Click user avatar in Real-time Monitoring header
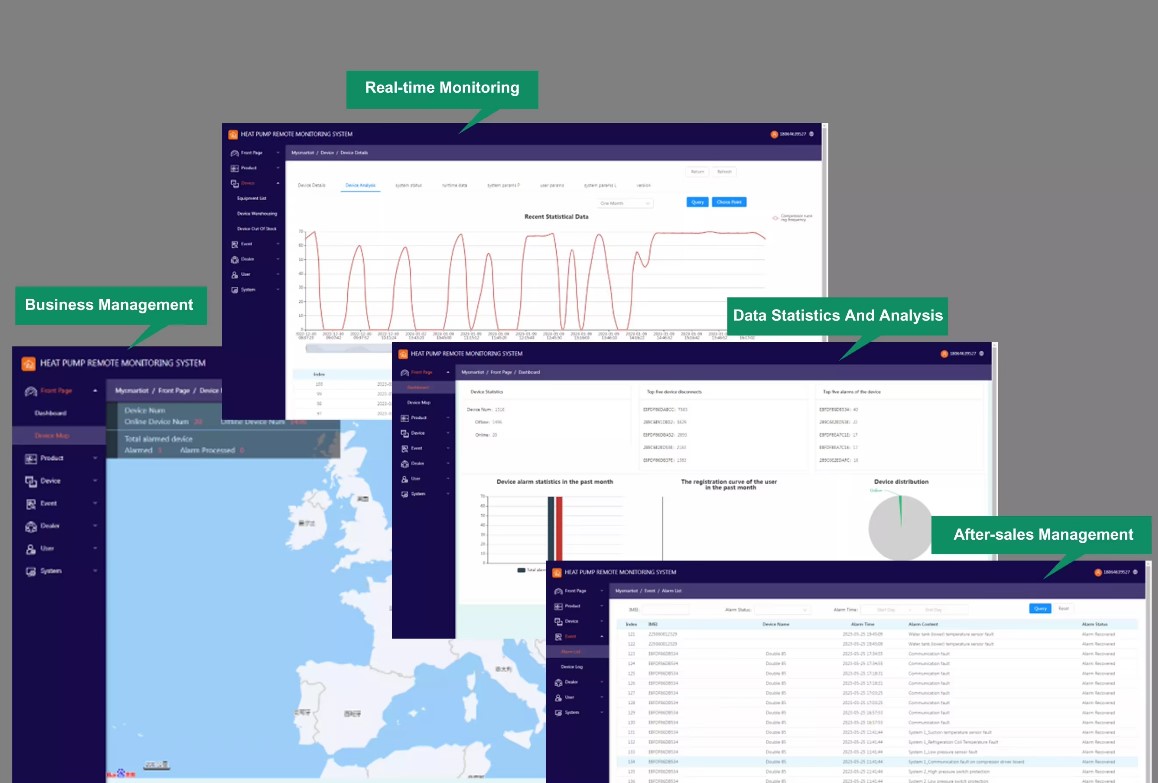The width and height of the screenshot is (1158, 783). coord(773,134)
